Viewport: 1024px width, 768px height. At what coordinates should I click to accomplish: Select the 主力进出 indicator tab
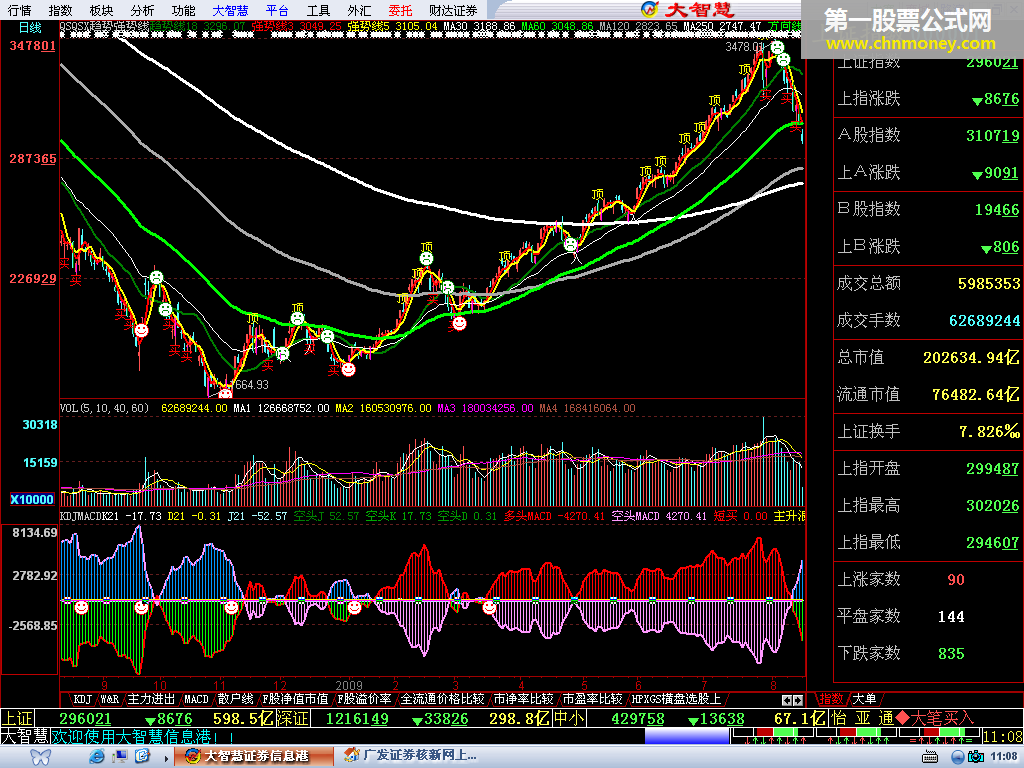click(151, 699)
